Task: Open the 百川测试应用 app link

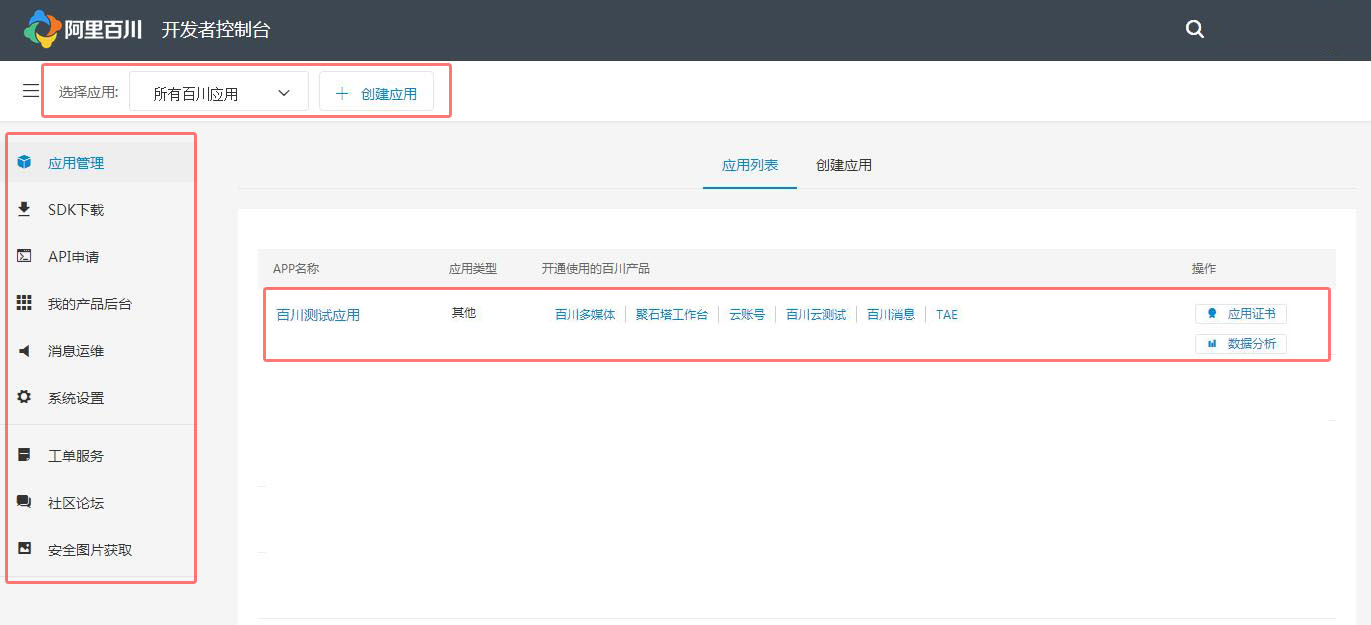Action: [x=318, y=315]
